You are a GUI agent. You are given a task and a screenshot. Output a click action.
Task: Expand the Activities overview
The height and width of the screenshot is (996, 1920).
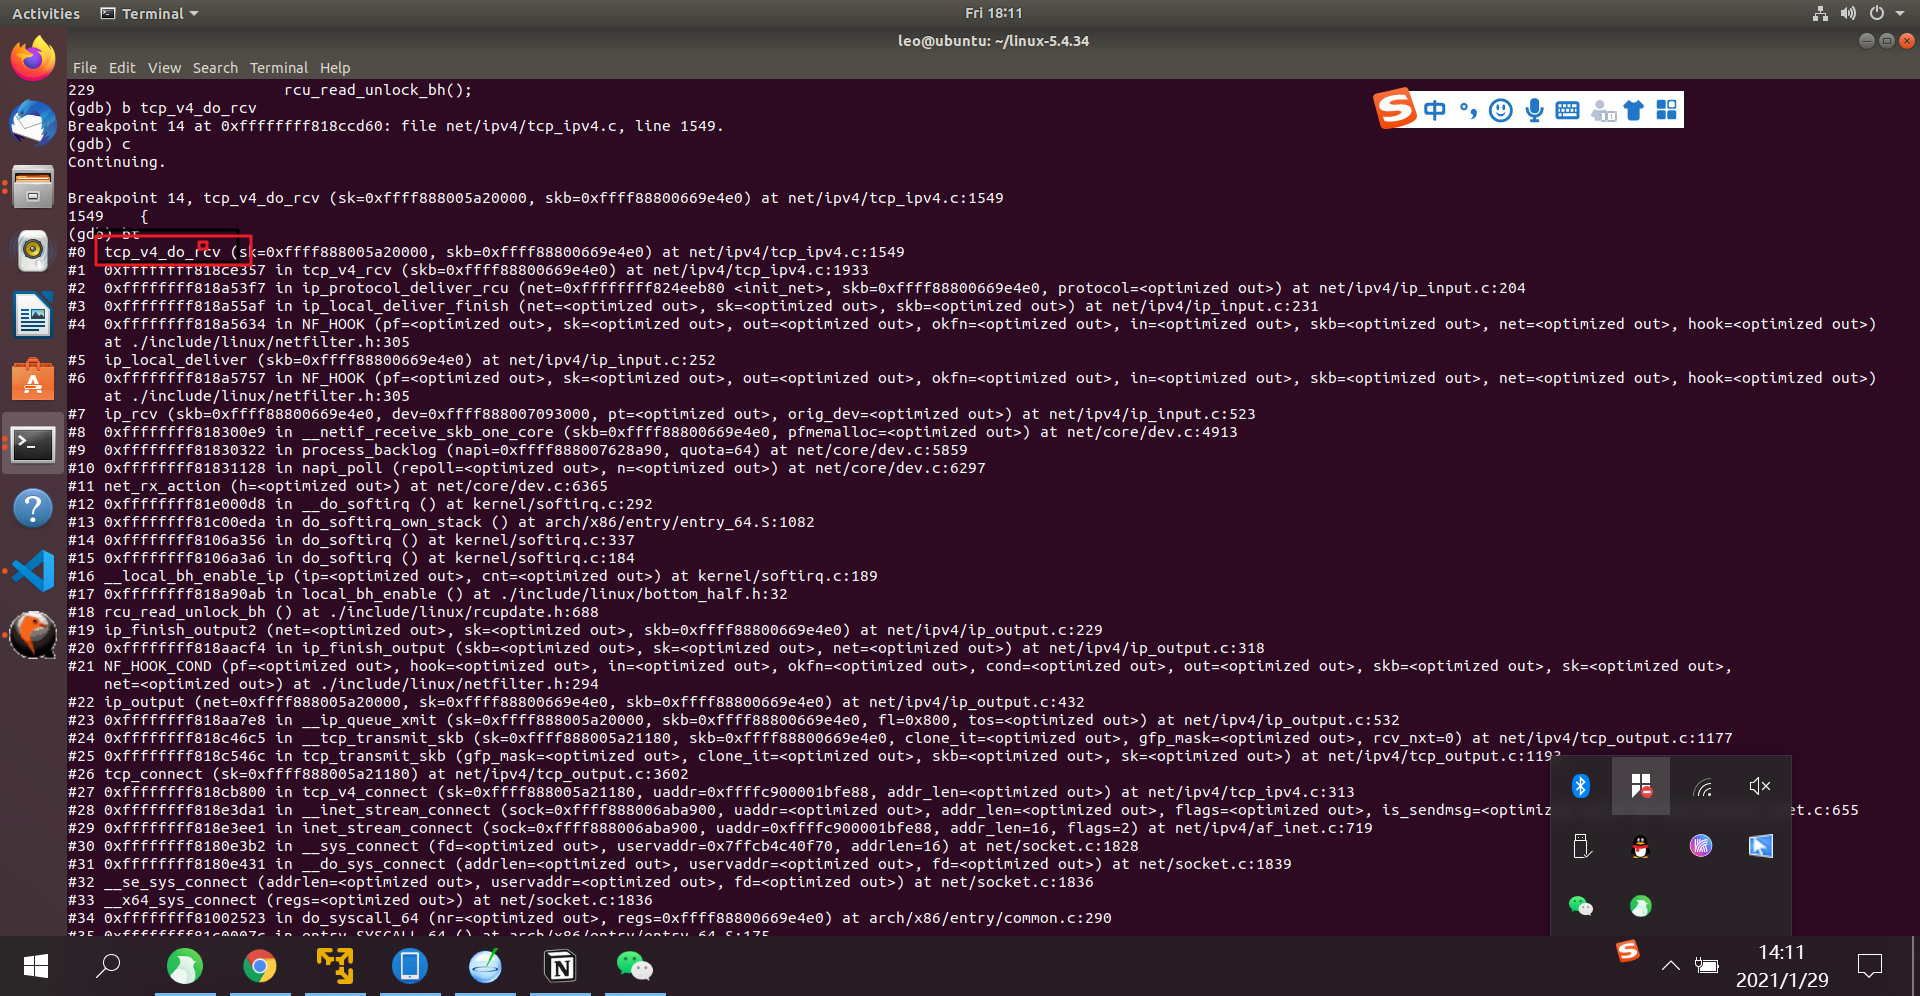pyautogui.click(x=46, y=13)
